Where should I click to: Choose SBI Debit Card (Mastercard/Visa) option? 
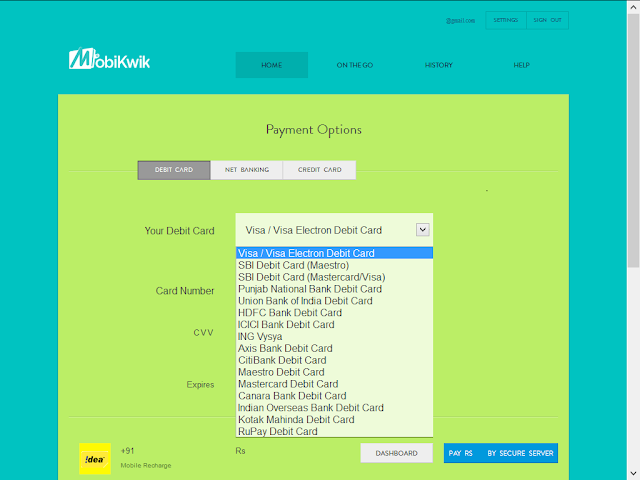click(334, 277)
